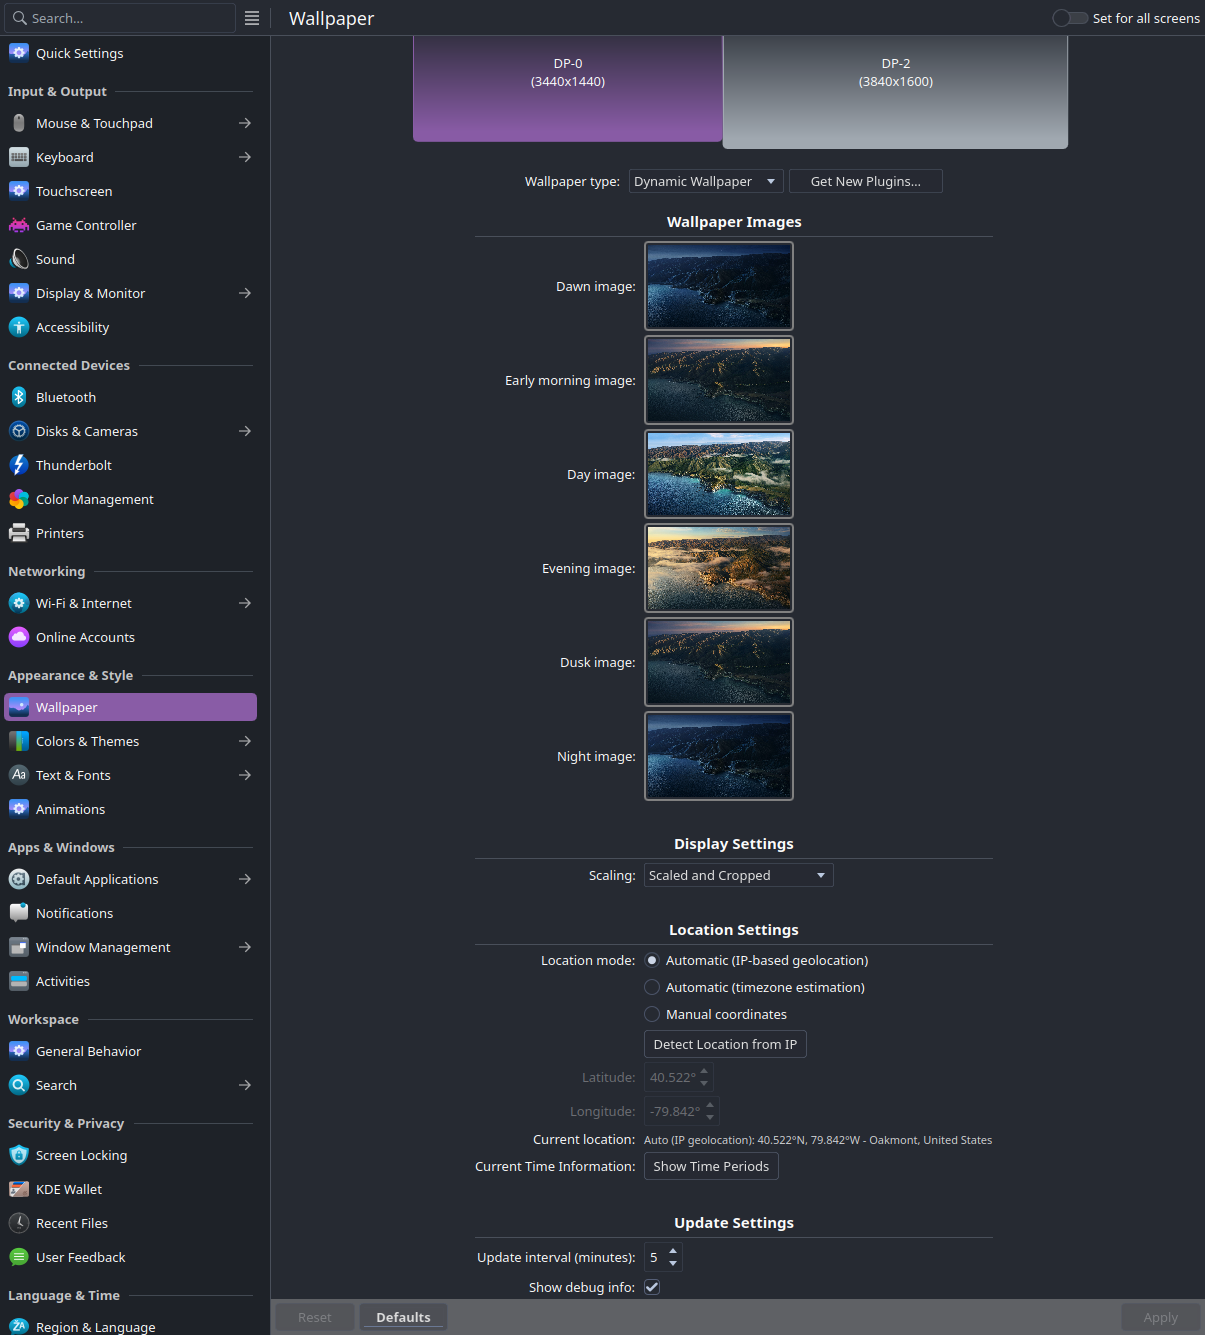Click the Search magnifier icon in Workspace
This screenshot has width=1205, height=1335.
pyautogui.click(x=19, y=1085)
